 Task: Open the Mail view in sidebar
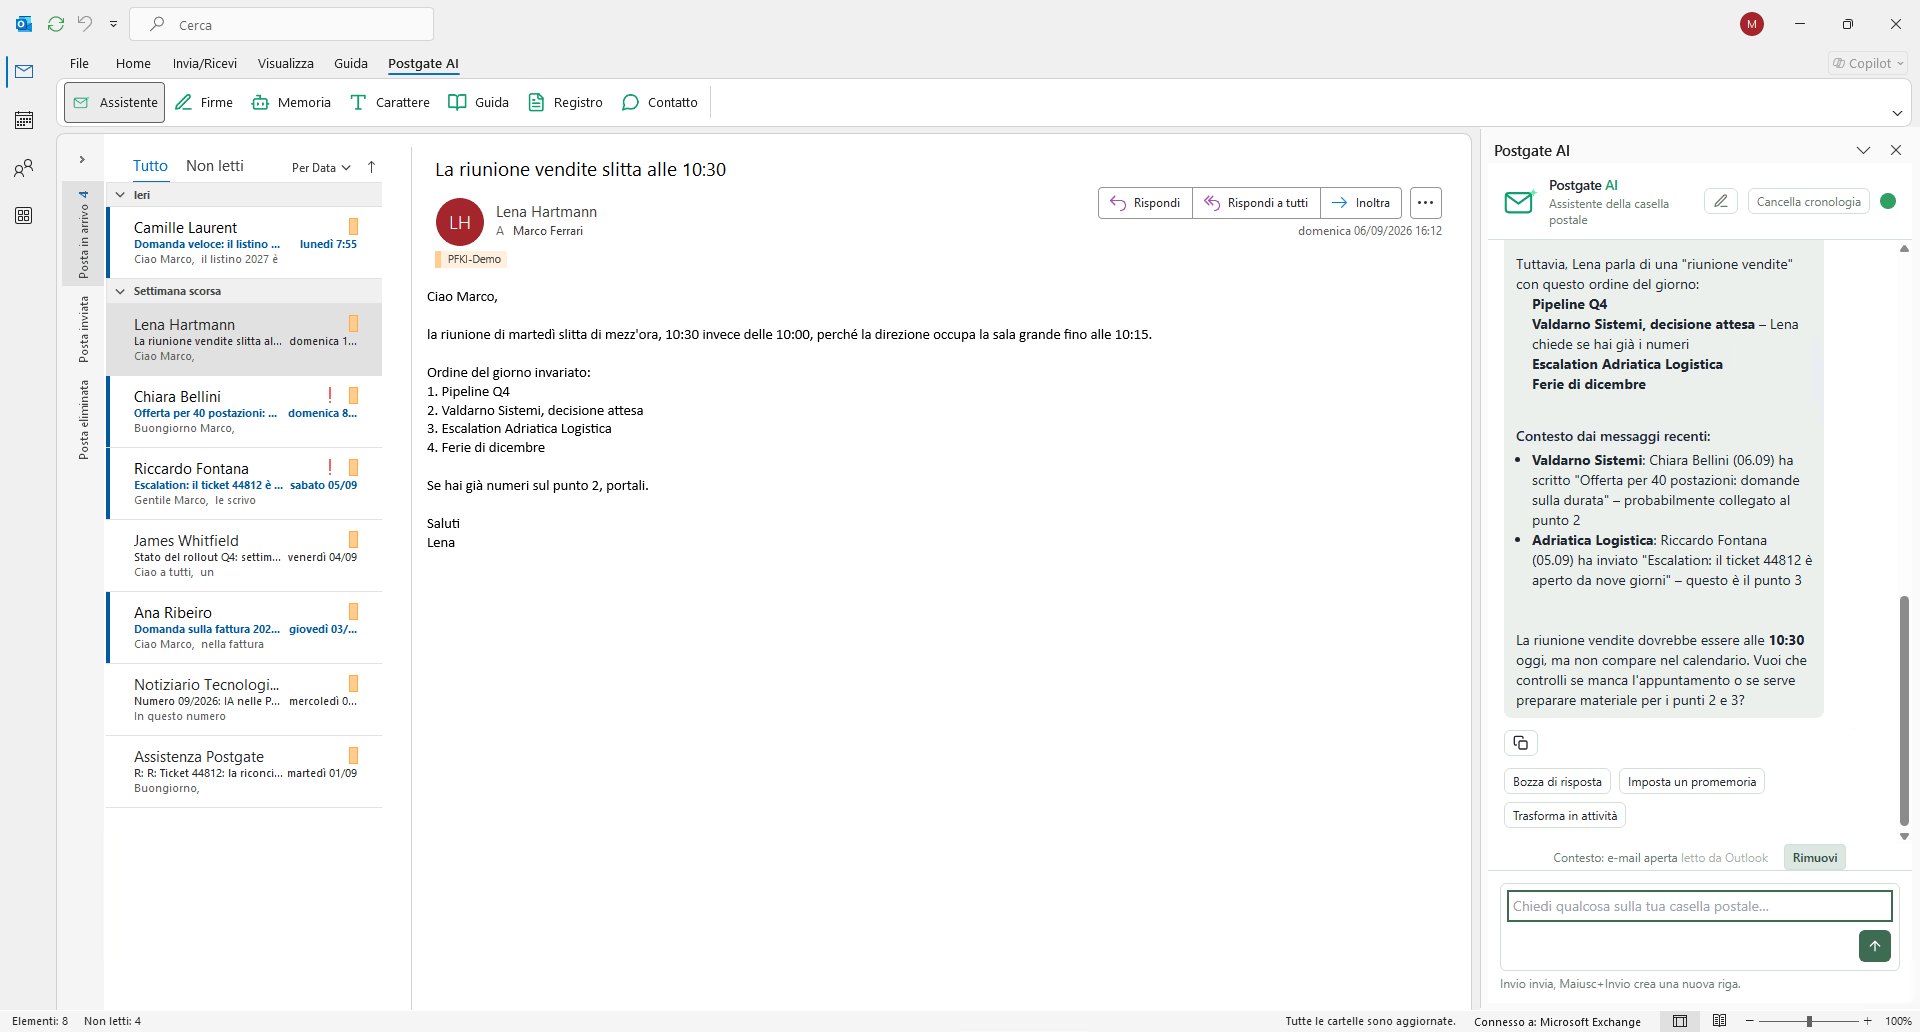point(24,72)
